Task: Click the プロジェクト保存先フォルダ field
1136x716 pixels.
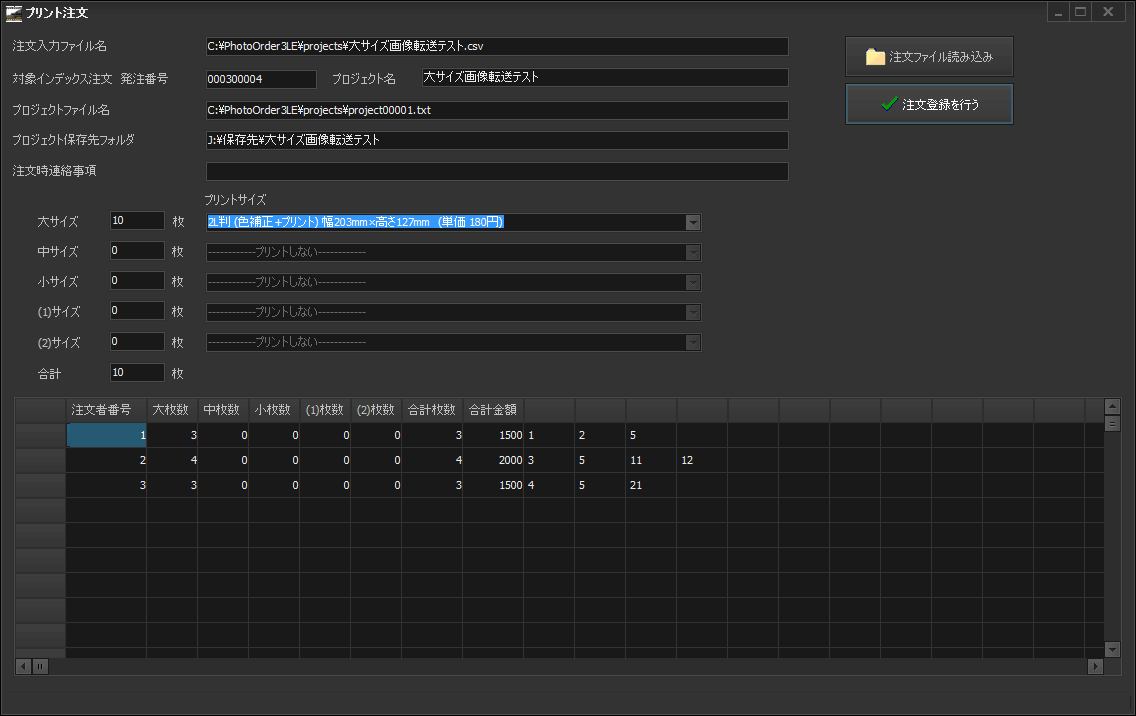Action: click(x=497, y=140)
